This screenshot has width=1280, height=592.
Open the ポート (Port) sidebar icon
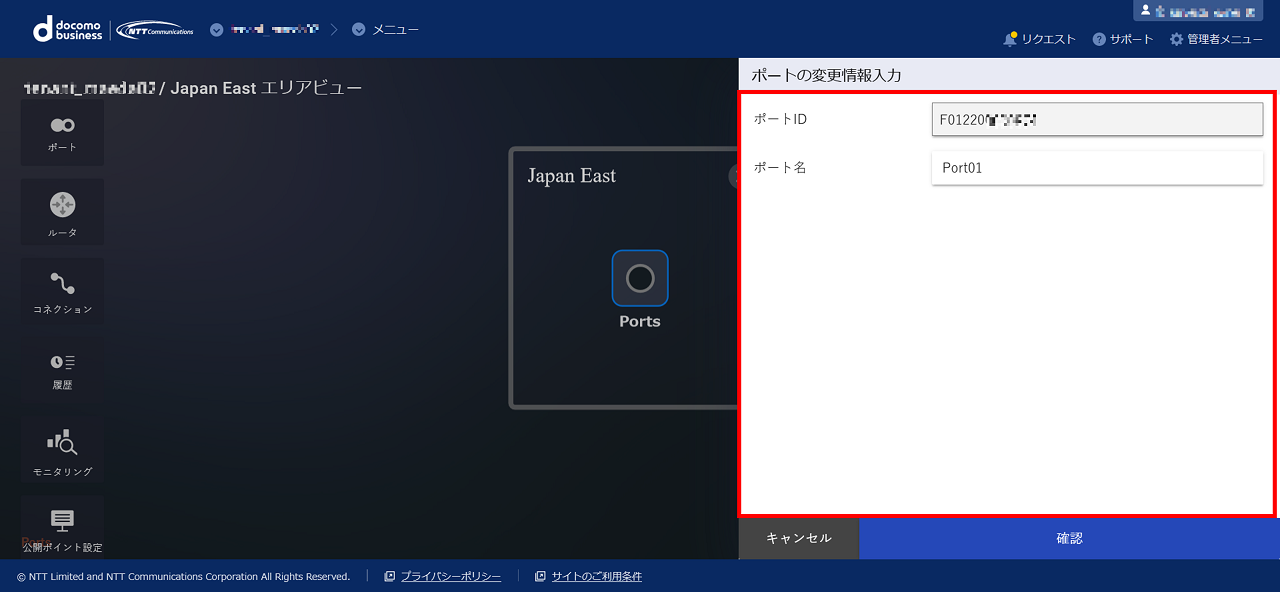pos(62,132)
